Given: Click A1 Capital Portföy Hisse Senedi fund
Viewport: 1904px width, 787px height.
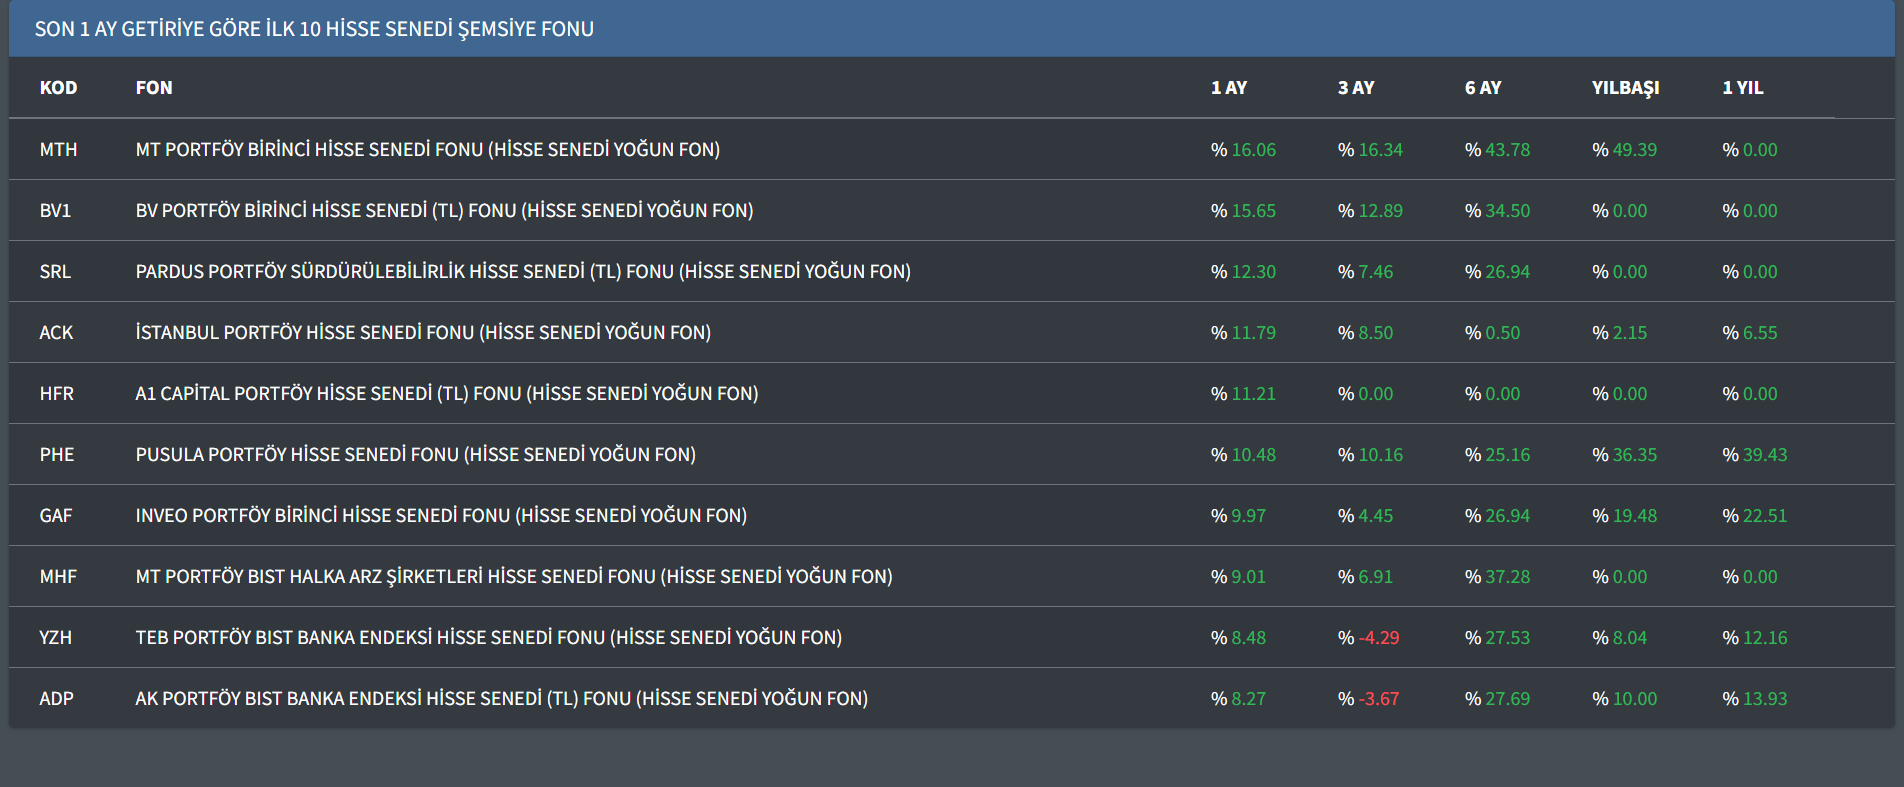Looking at the screenshot, I should coord(446,394).
